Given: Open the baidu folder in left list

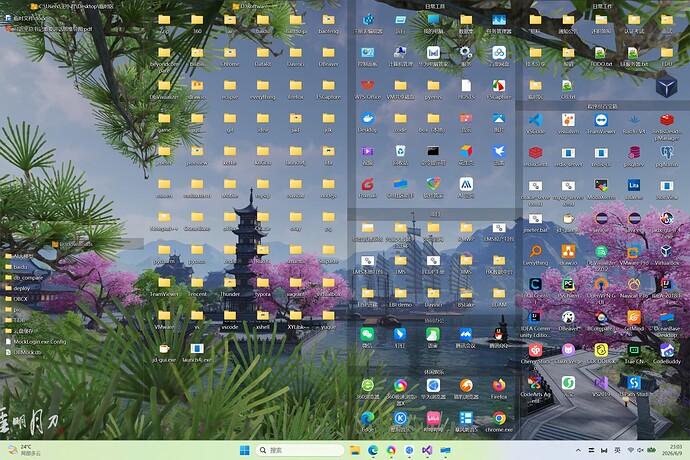Looking at the screenshot, I should pyautogui.click(x=16, y=267).
